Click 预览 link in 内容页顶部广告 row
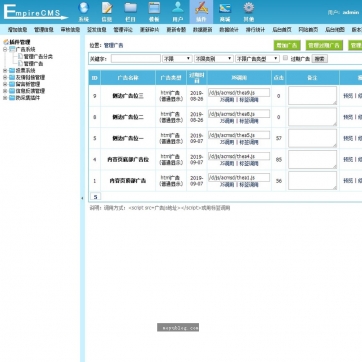This screenshot has height=362, width=362. (x=348, y=181)
